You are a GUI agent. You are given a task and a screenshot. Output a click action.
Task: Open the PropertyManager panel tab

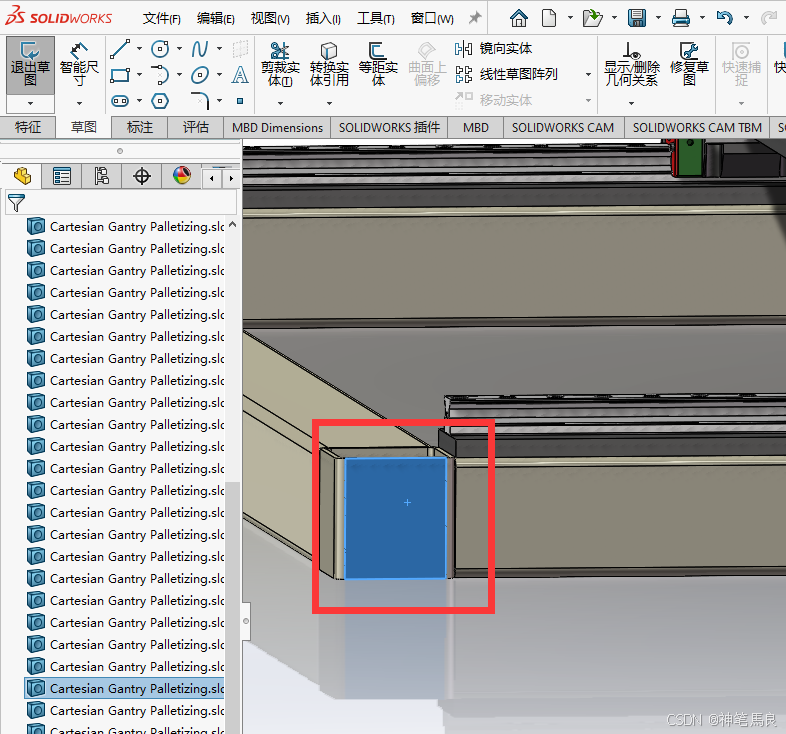(x=62, y=176)
